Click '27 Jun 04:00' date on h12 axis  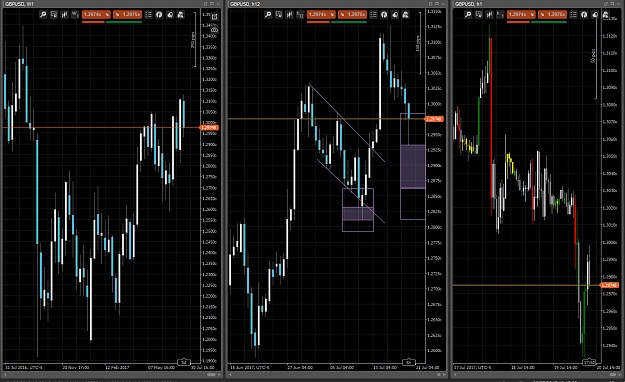click(x=300, y=367)
